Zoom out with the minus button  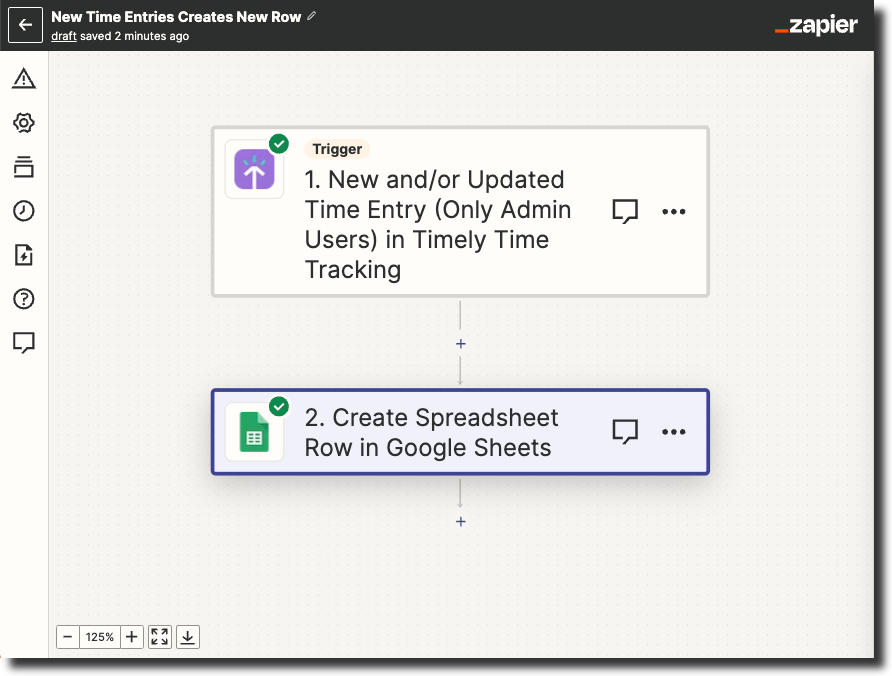click(67, 637)
